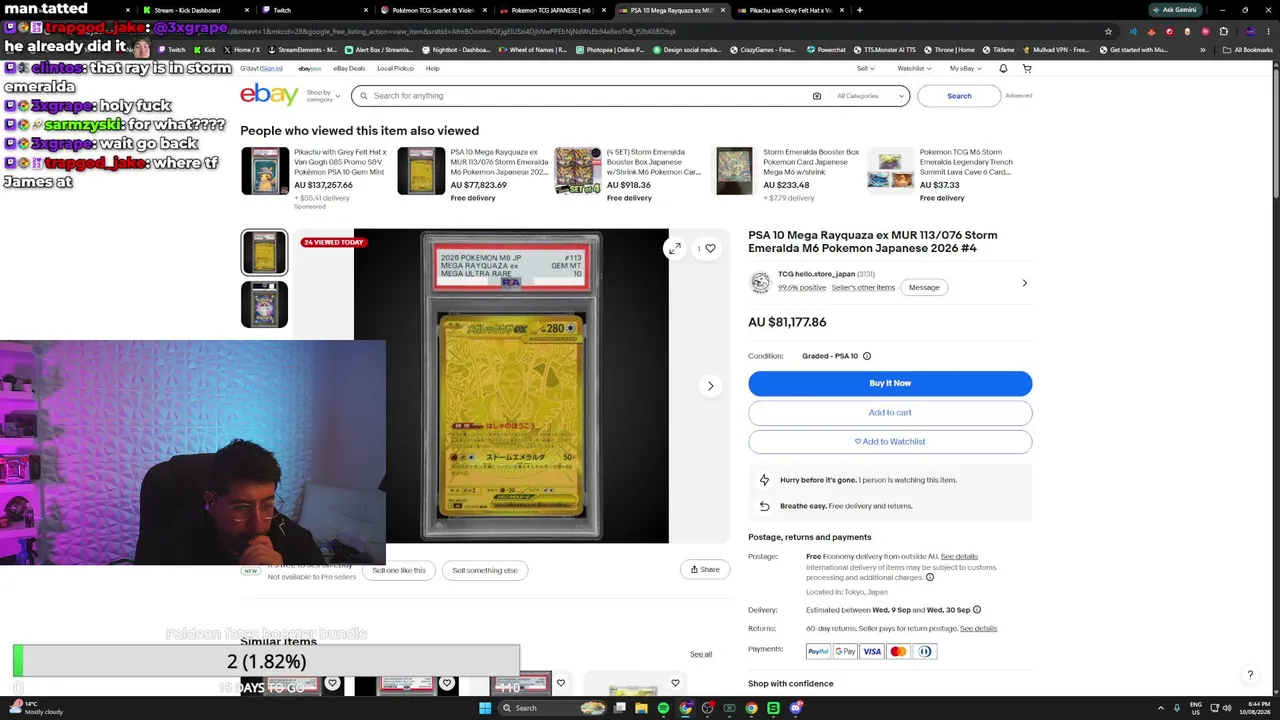Open See all similar items link

pos(701,655)
